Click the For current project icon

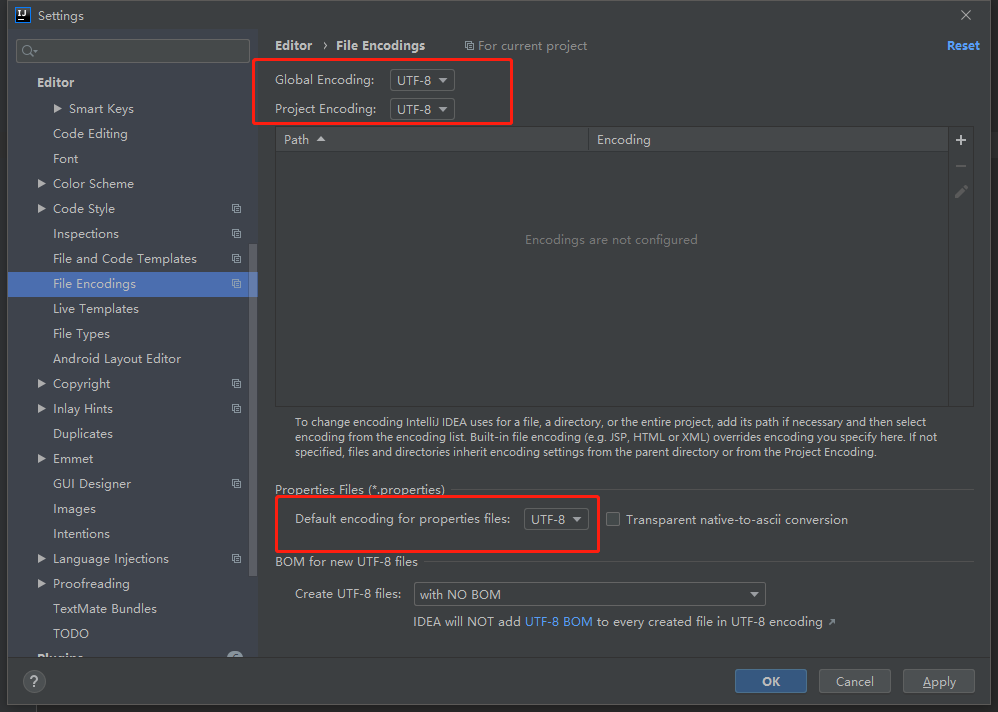pyautogui.click(x=469, y=46)
